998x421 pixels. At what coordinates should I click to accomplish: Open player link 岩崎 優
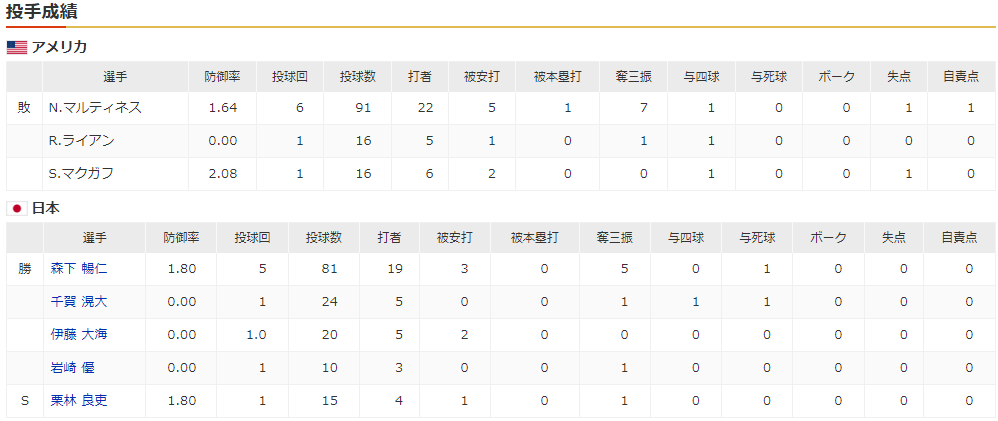(71, 368)
